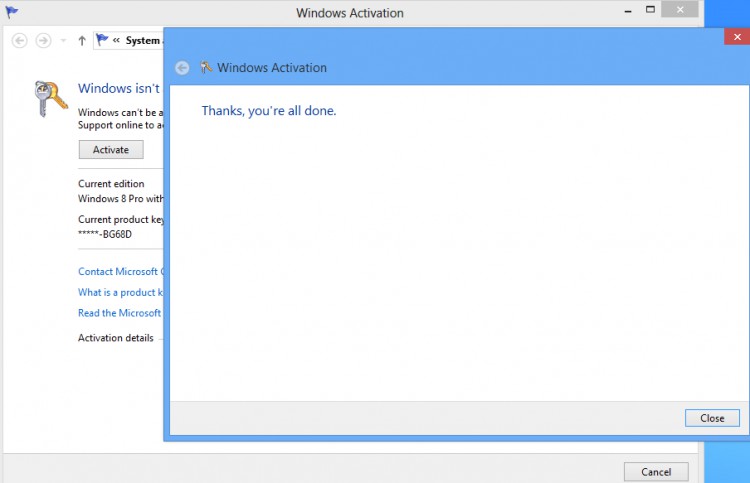750x483 pixels.
Task: Click the 'Windows isn't' heading
Action: click(x=119, y=88)
